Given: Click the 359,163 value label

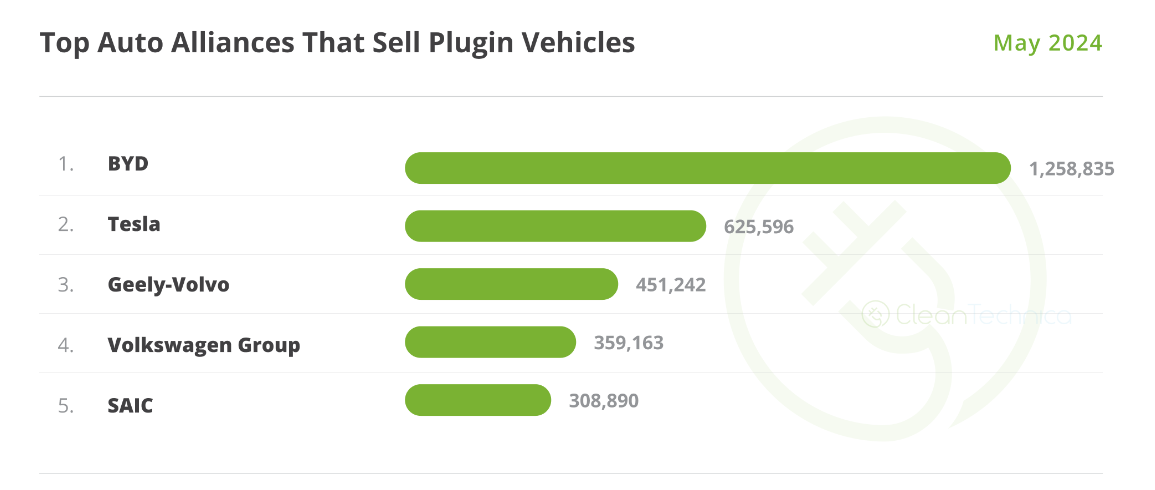Looking at the screenshot, I should (628, 343).
